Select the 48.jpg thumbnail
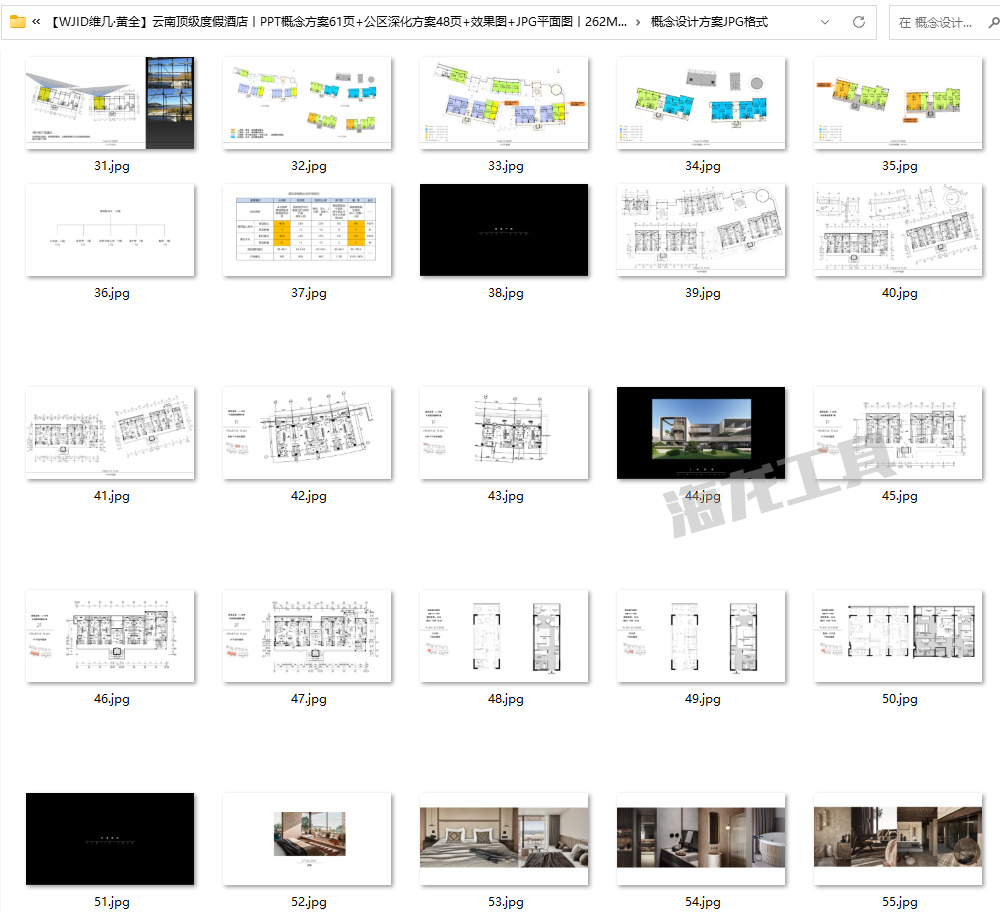 coord(505,636)
